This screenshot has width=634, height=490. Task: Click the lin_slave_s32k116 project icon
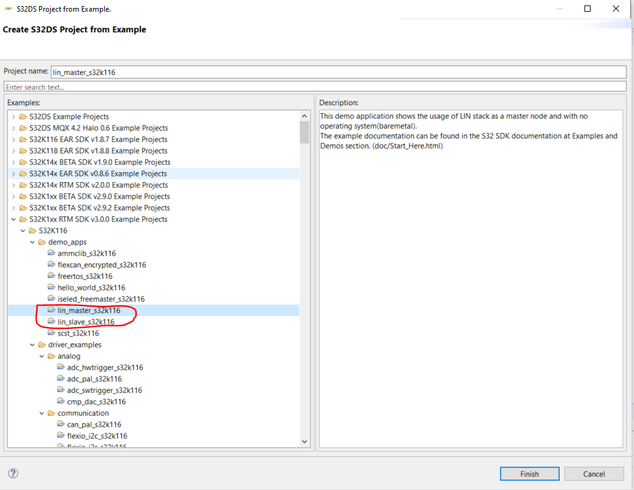click(x=51, y=321)
